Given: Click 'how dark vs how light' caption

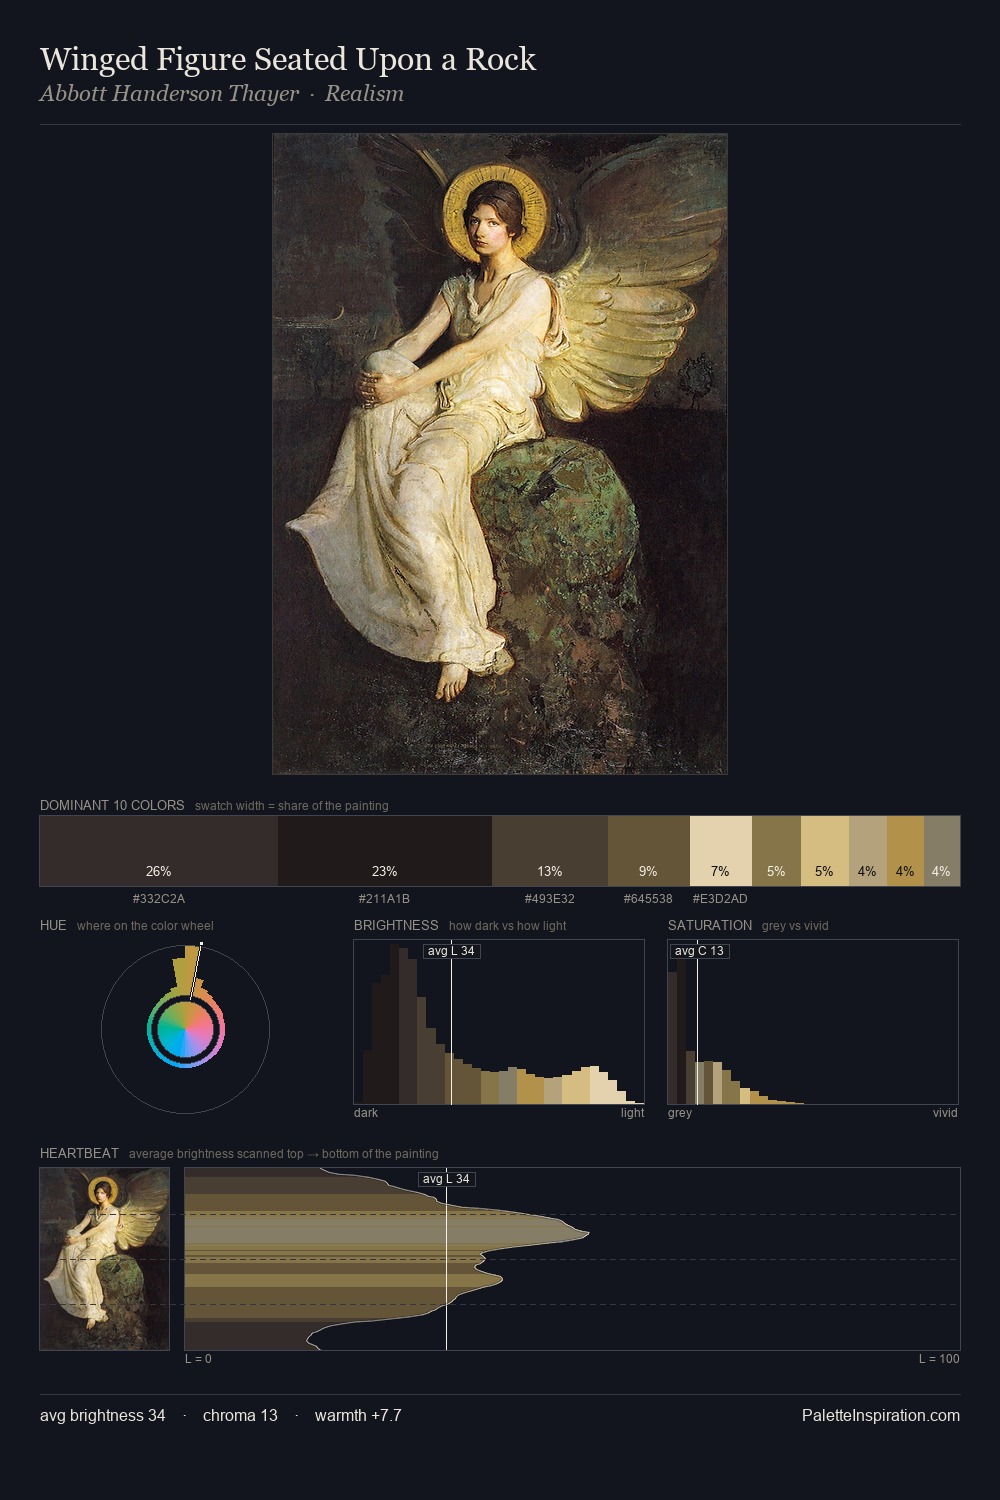Looking at the screenshot, I should (x=508, y=926).
